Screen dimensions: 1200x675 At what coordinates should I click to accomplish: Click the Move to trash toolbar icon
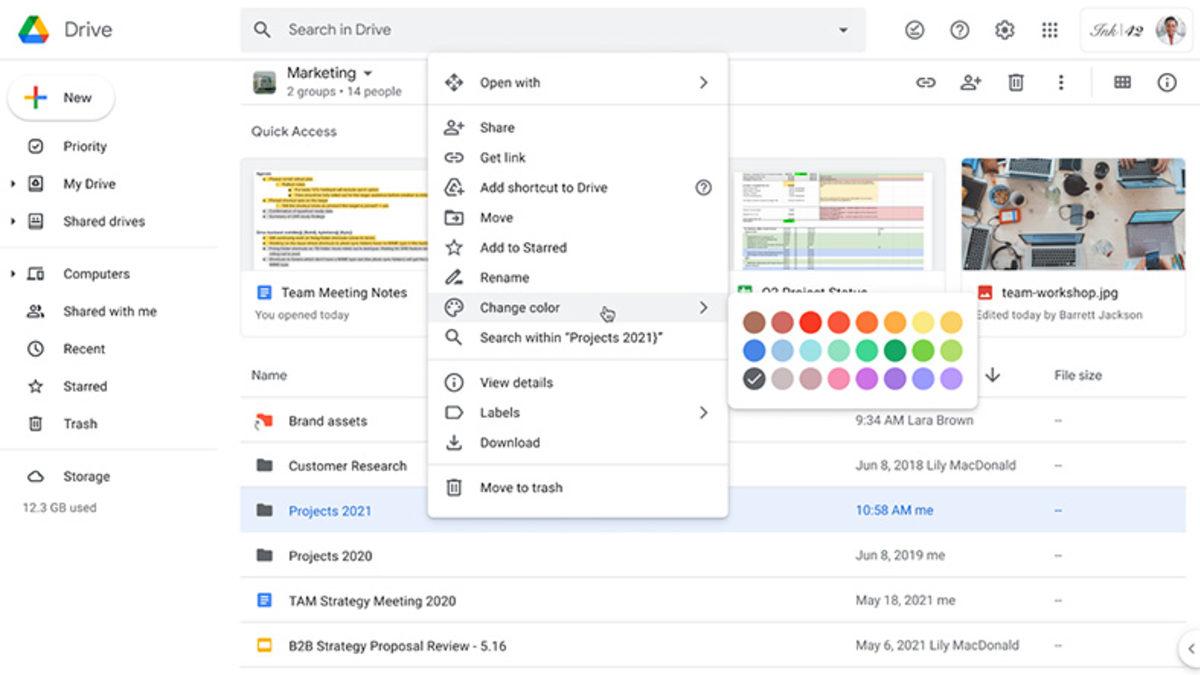[1015, 83]
